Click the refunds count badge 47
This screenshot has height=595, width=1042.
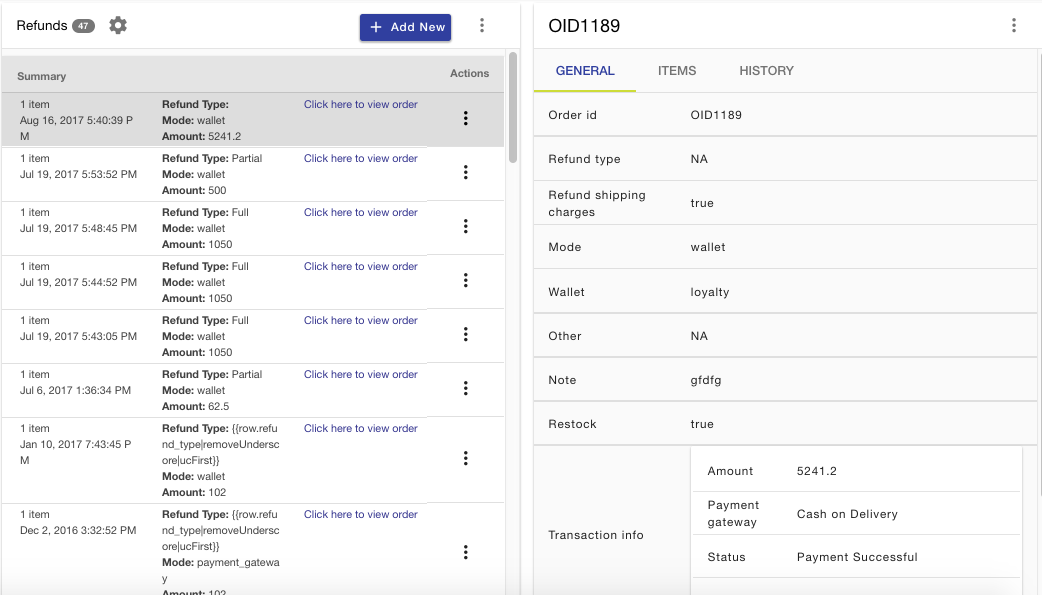[x=83, y=26]
